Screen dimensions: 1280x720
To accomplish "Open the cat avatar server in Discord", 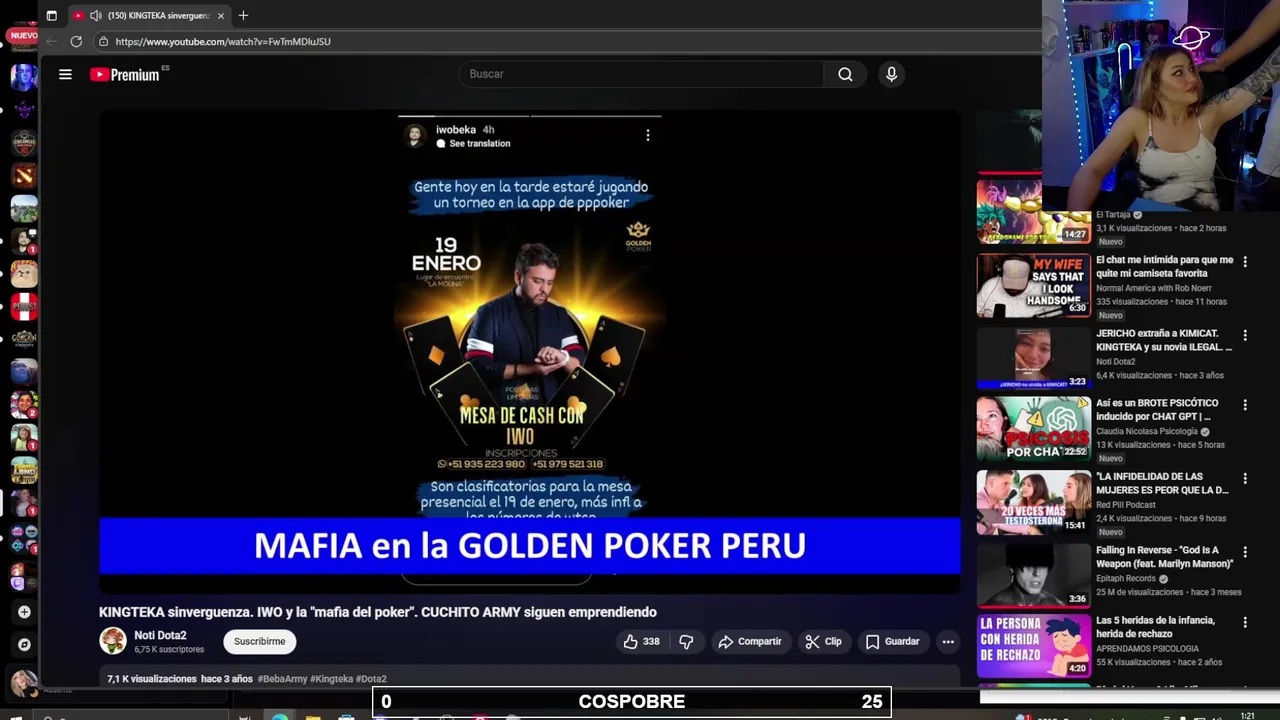I will pyautogui.click(x=24, y=273).
